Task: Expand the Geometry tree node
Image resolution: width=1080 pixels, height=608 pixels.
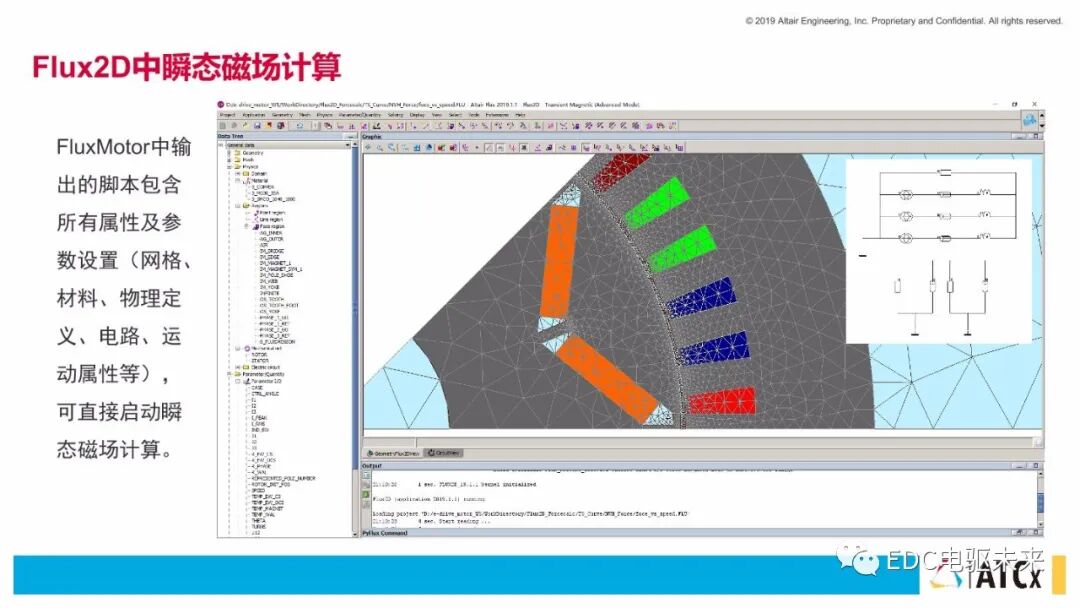Action: pyautogui.click(x=229, y=153)
